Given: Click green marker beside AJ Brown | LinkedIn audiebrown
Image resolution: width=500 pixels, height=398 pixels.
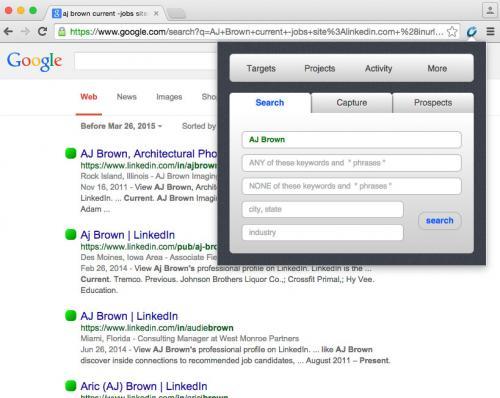Looking at the screenshot, I should pos(71,315).
